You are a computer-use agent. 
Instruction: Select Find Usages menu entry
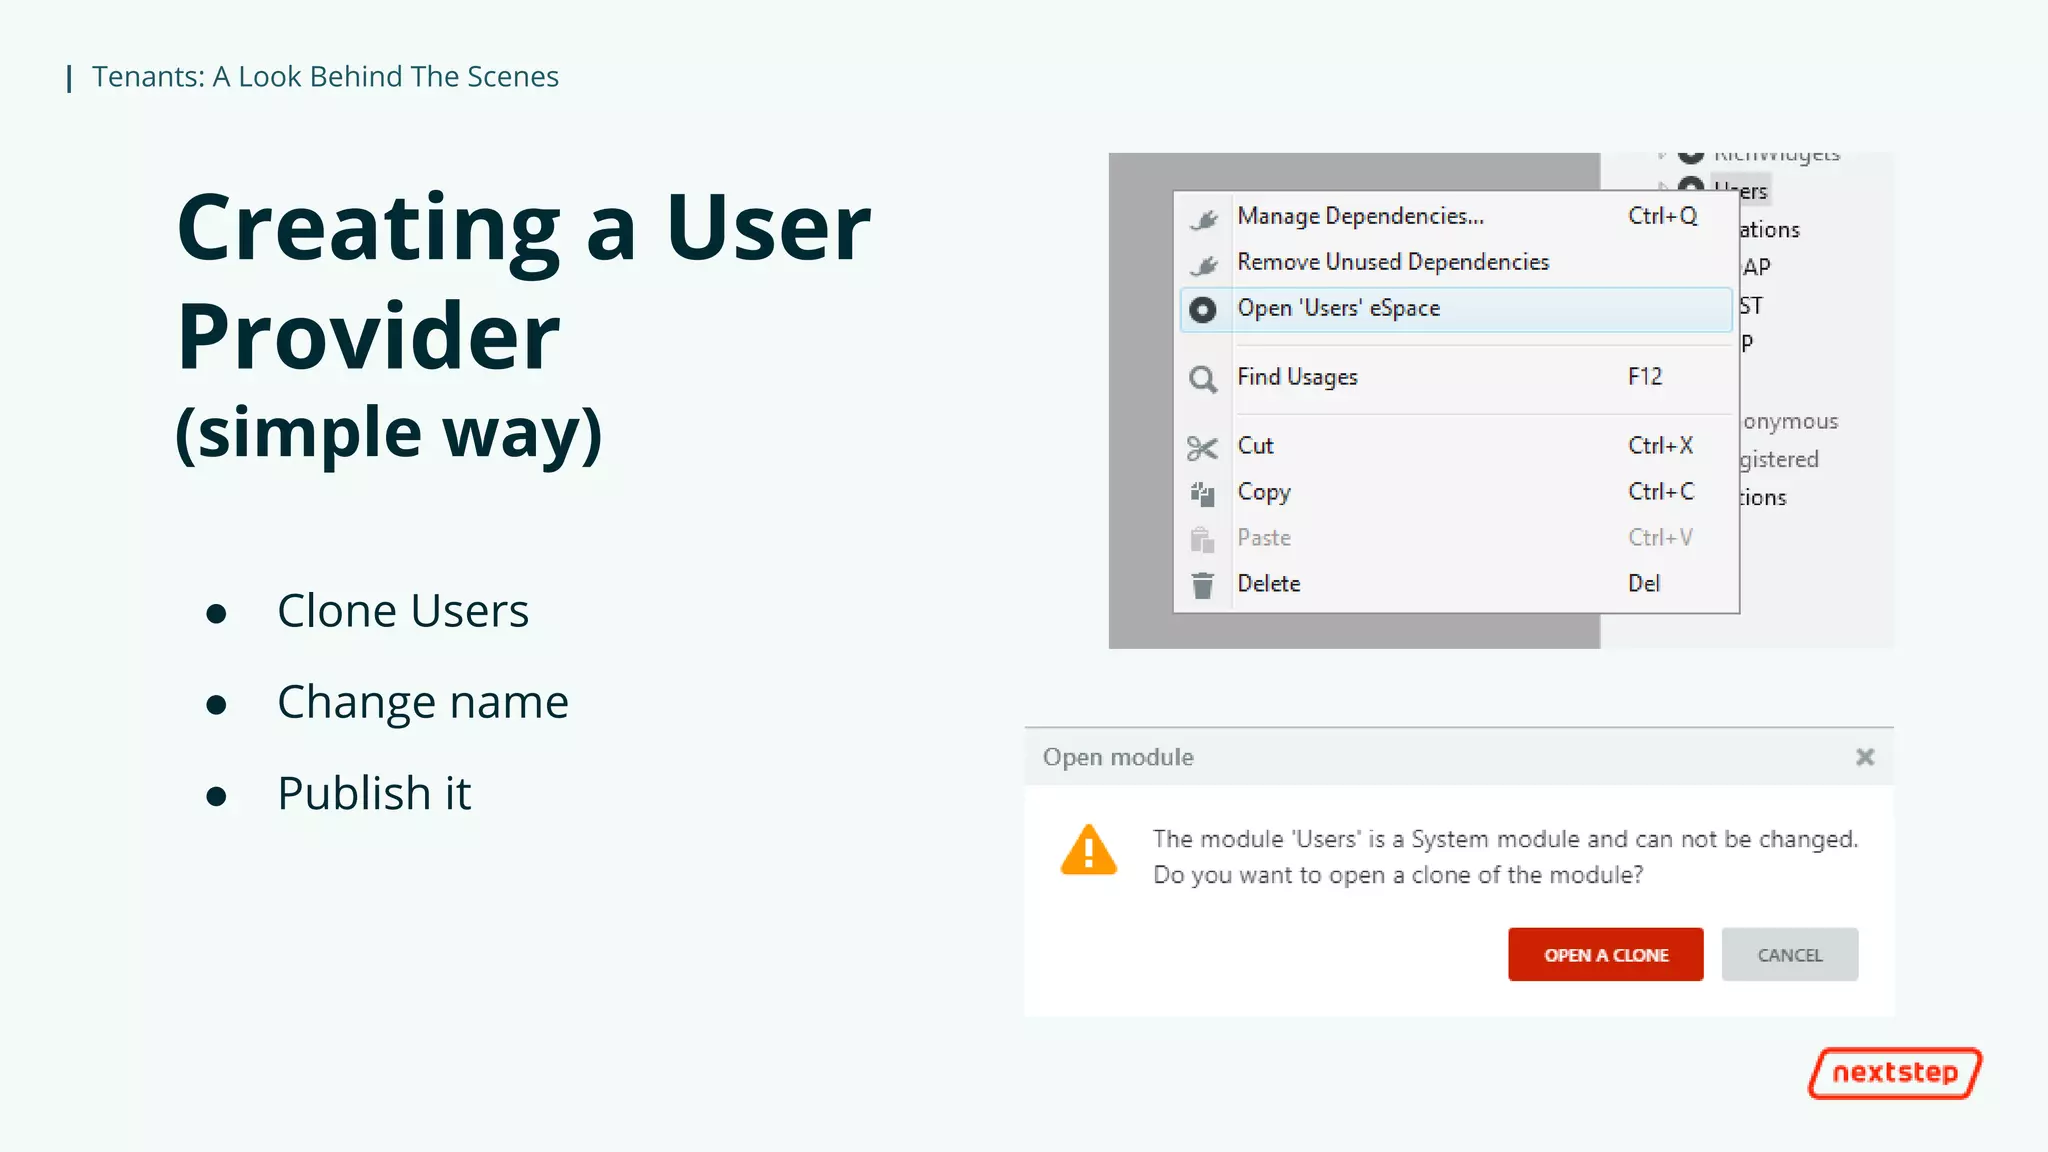[1456, 377]
